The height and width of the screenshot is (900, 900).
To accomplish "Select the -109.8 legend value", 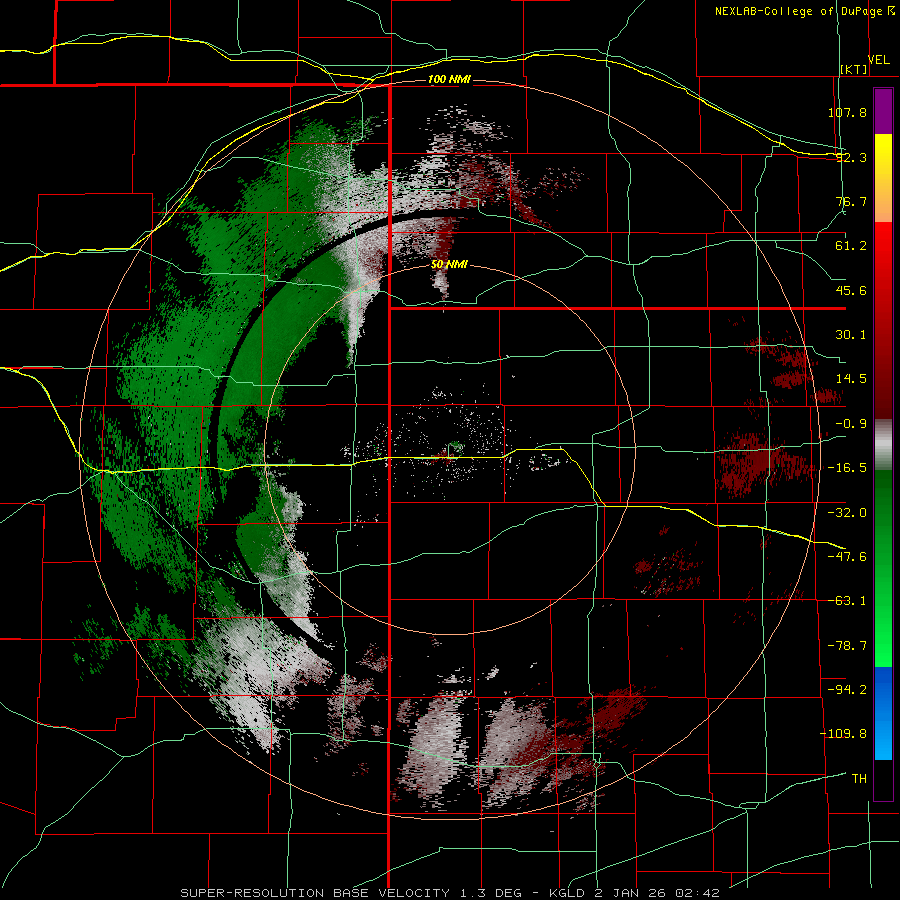I will (843, 734).
